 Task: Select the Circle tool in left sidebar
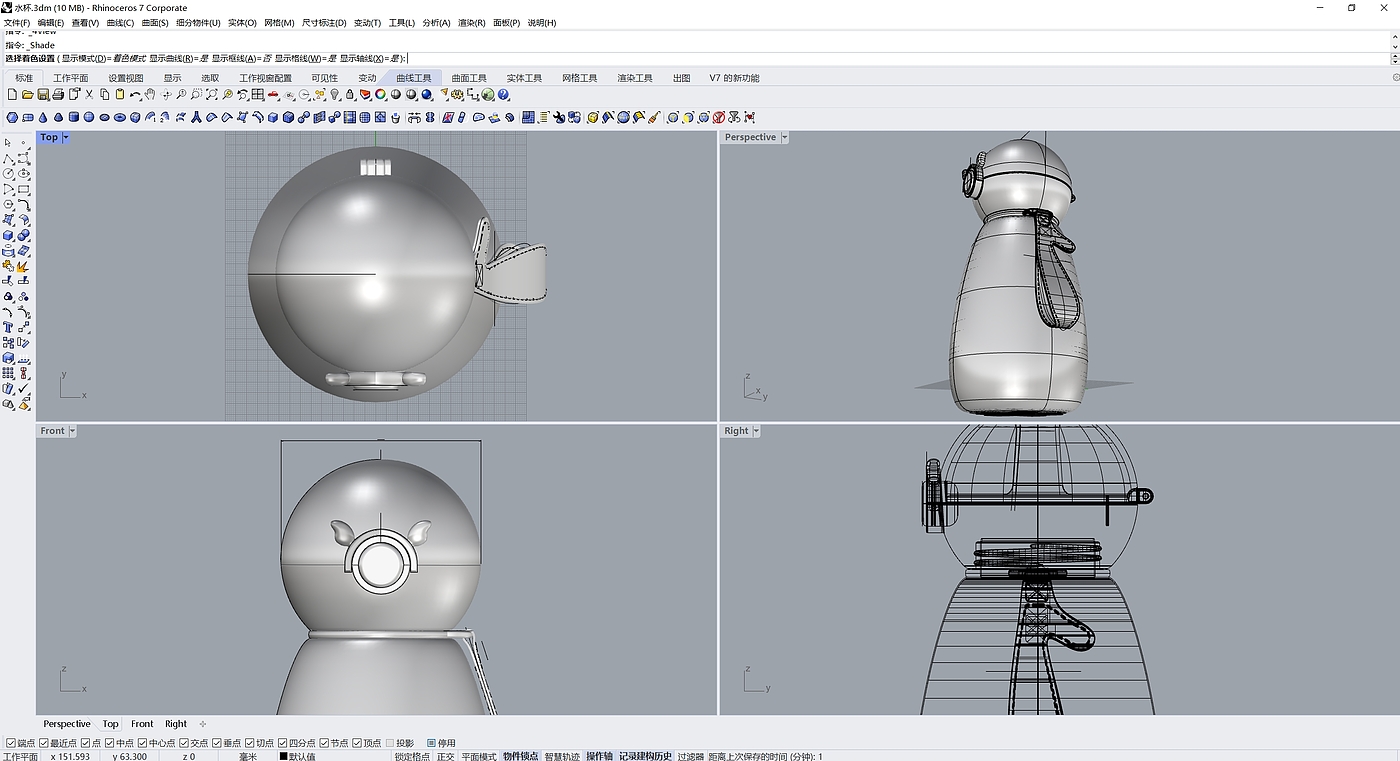[9, 174]
